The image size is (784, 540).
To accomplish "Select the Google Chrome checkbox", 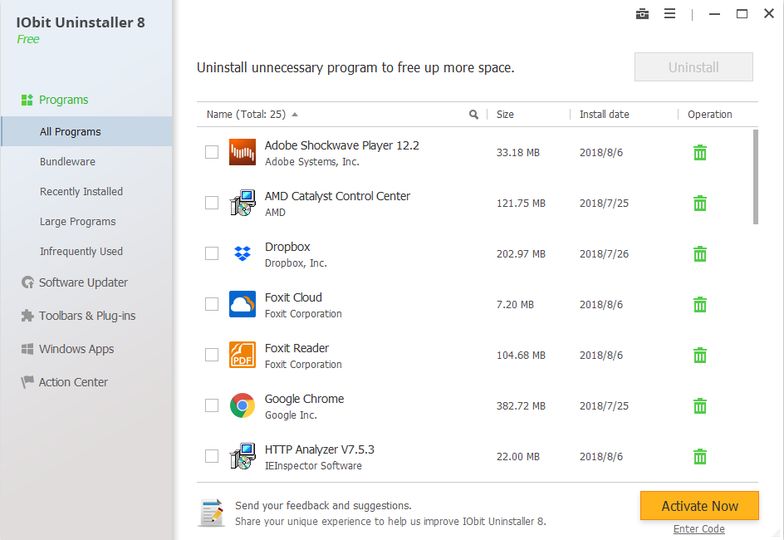I will [212, 406].
